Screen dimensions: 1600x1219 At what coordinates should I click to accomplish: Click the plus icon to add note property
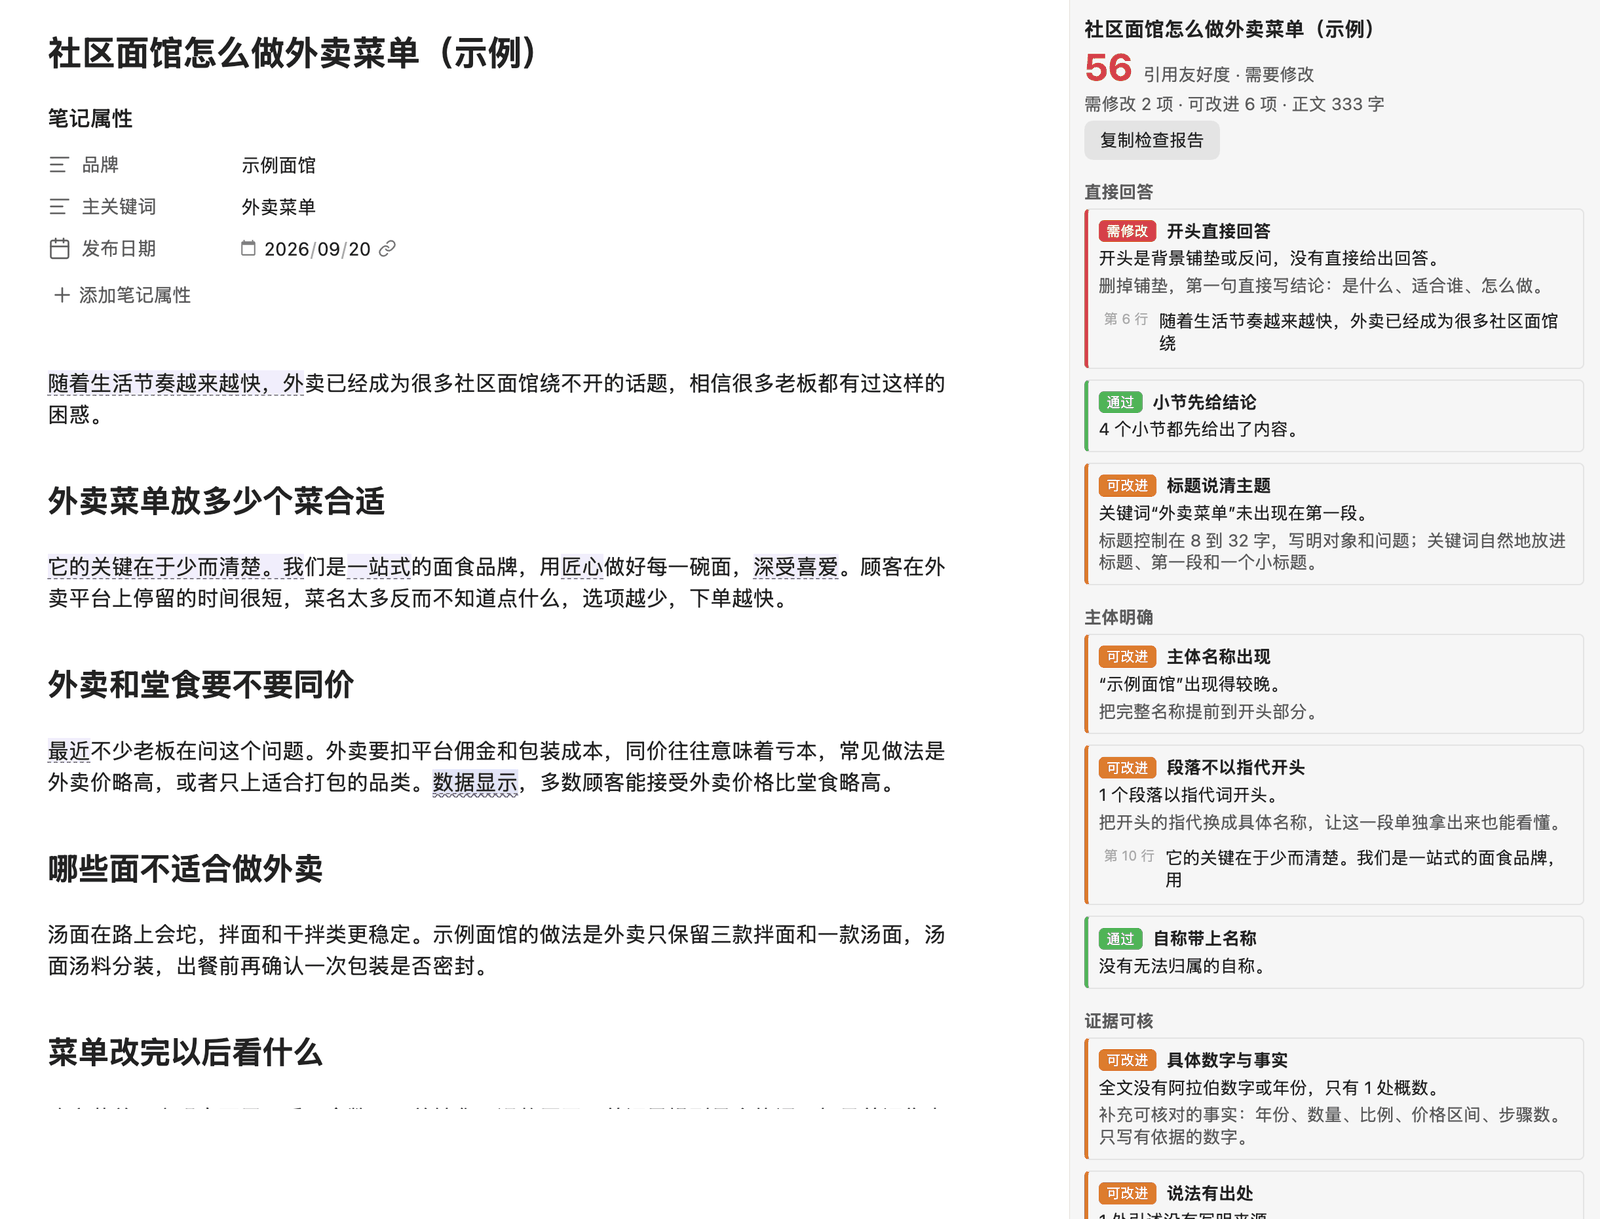tap(61, 295)
